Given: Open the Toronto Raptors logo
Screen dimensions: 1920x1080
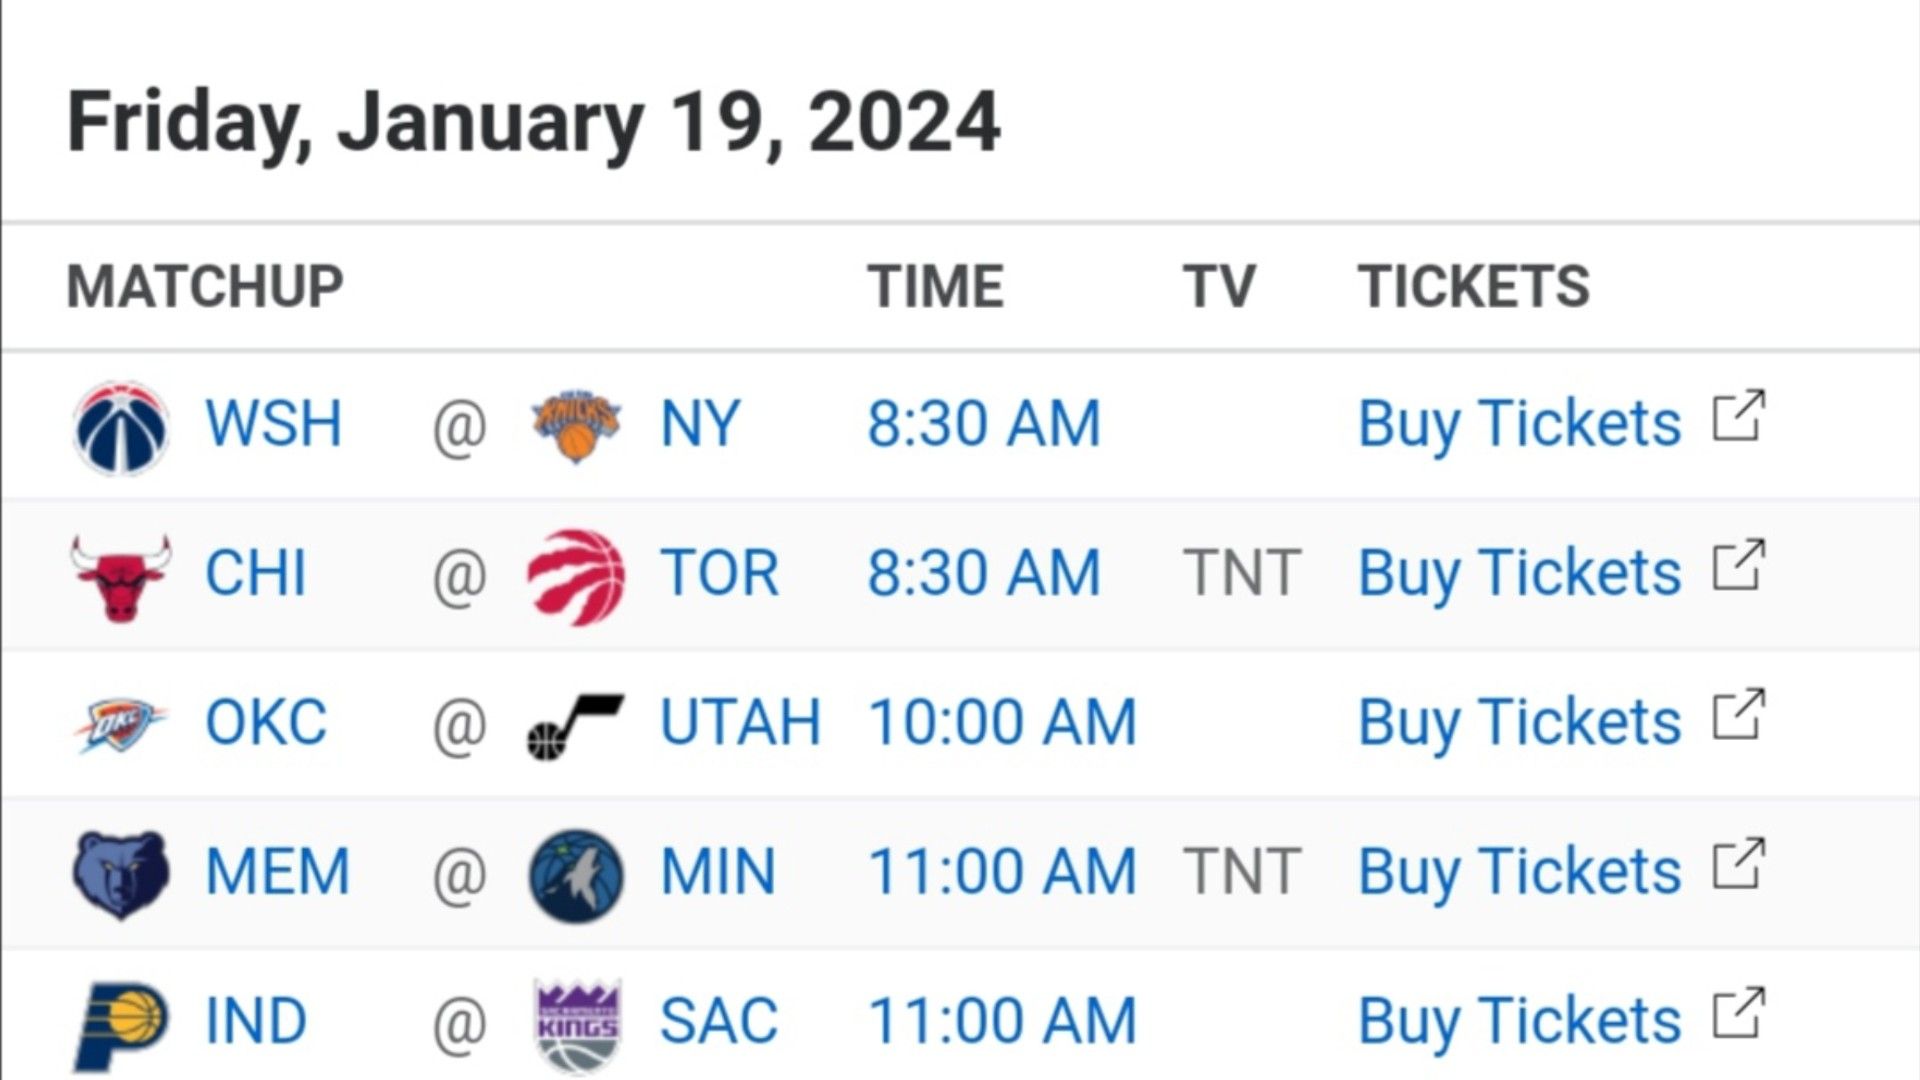Looking at the screenshot, I should point(576,576).
